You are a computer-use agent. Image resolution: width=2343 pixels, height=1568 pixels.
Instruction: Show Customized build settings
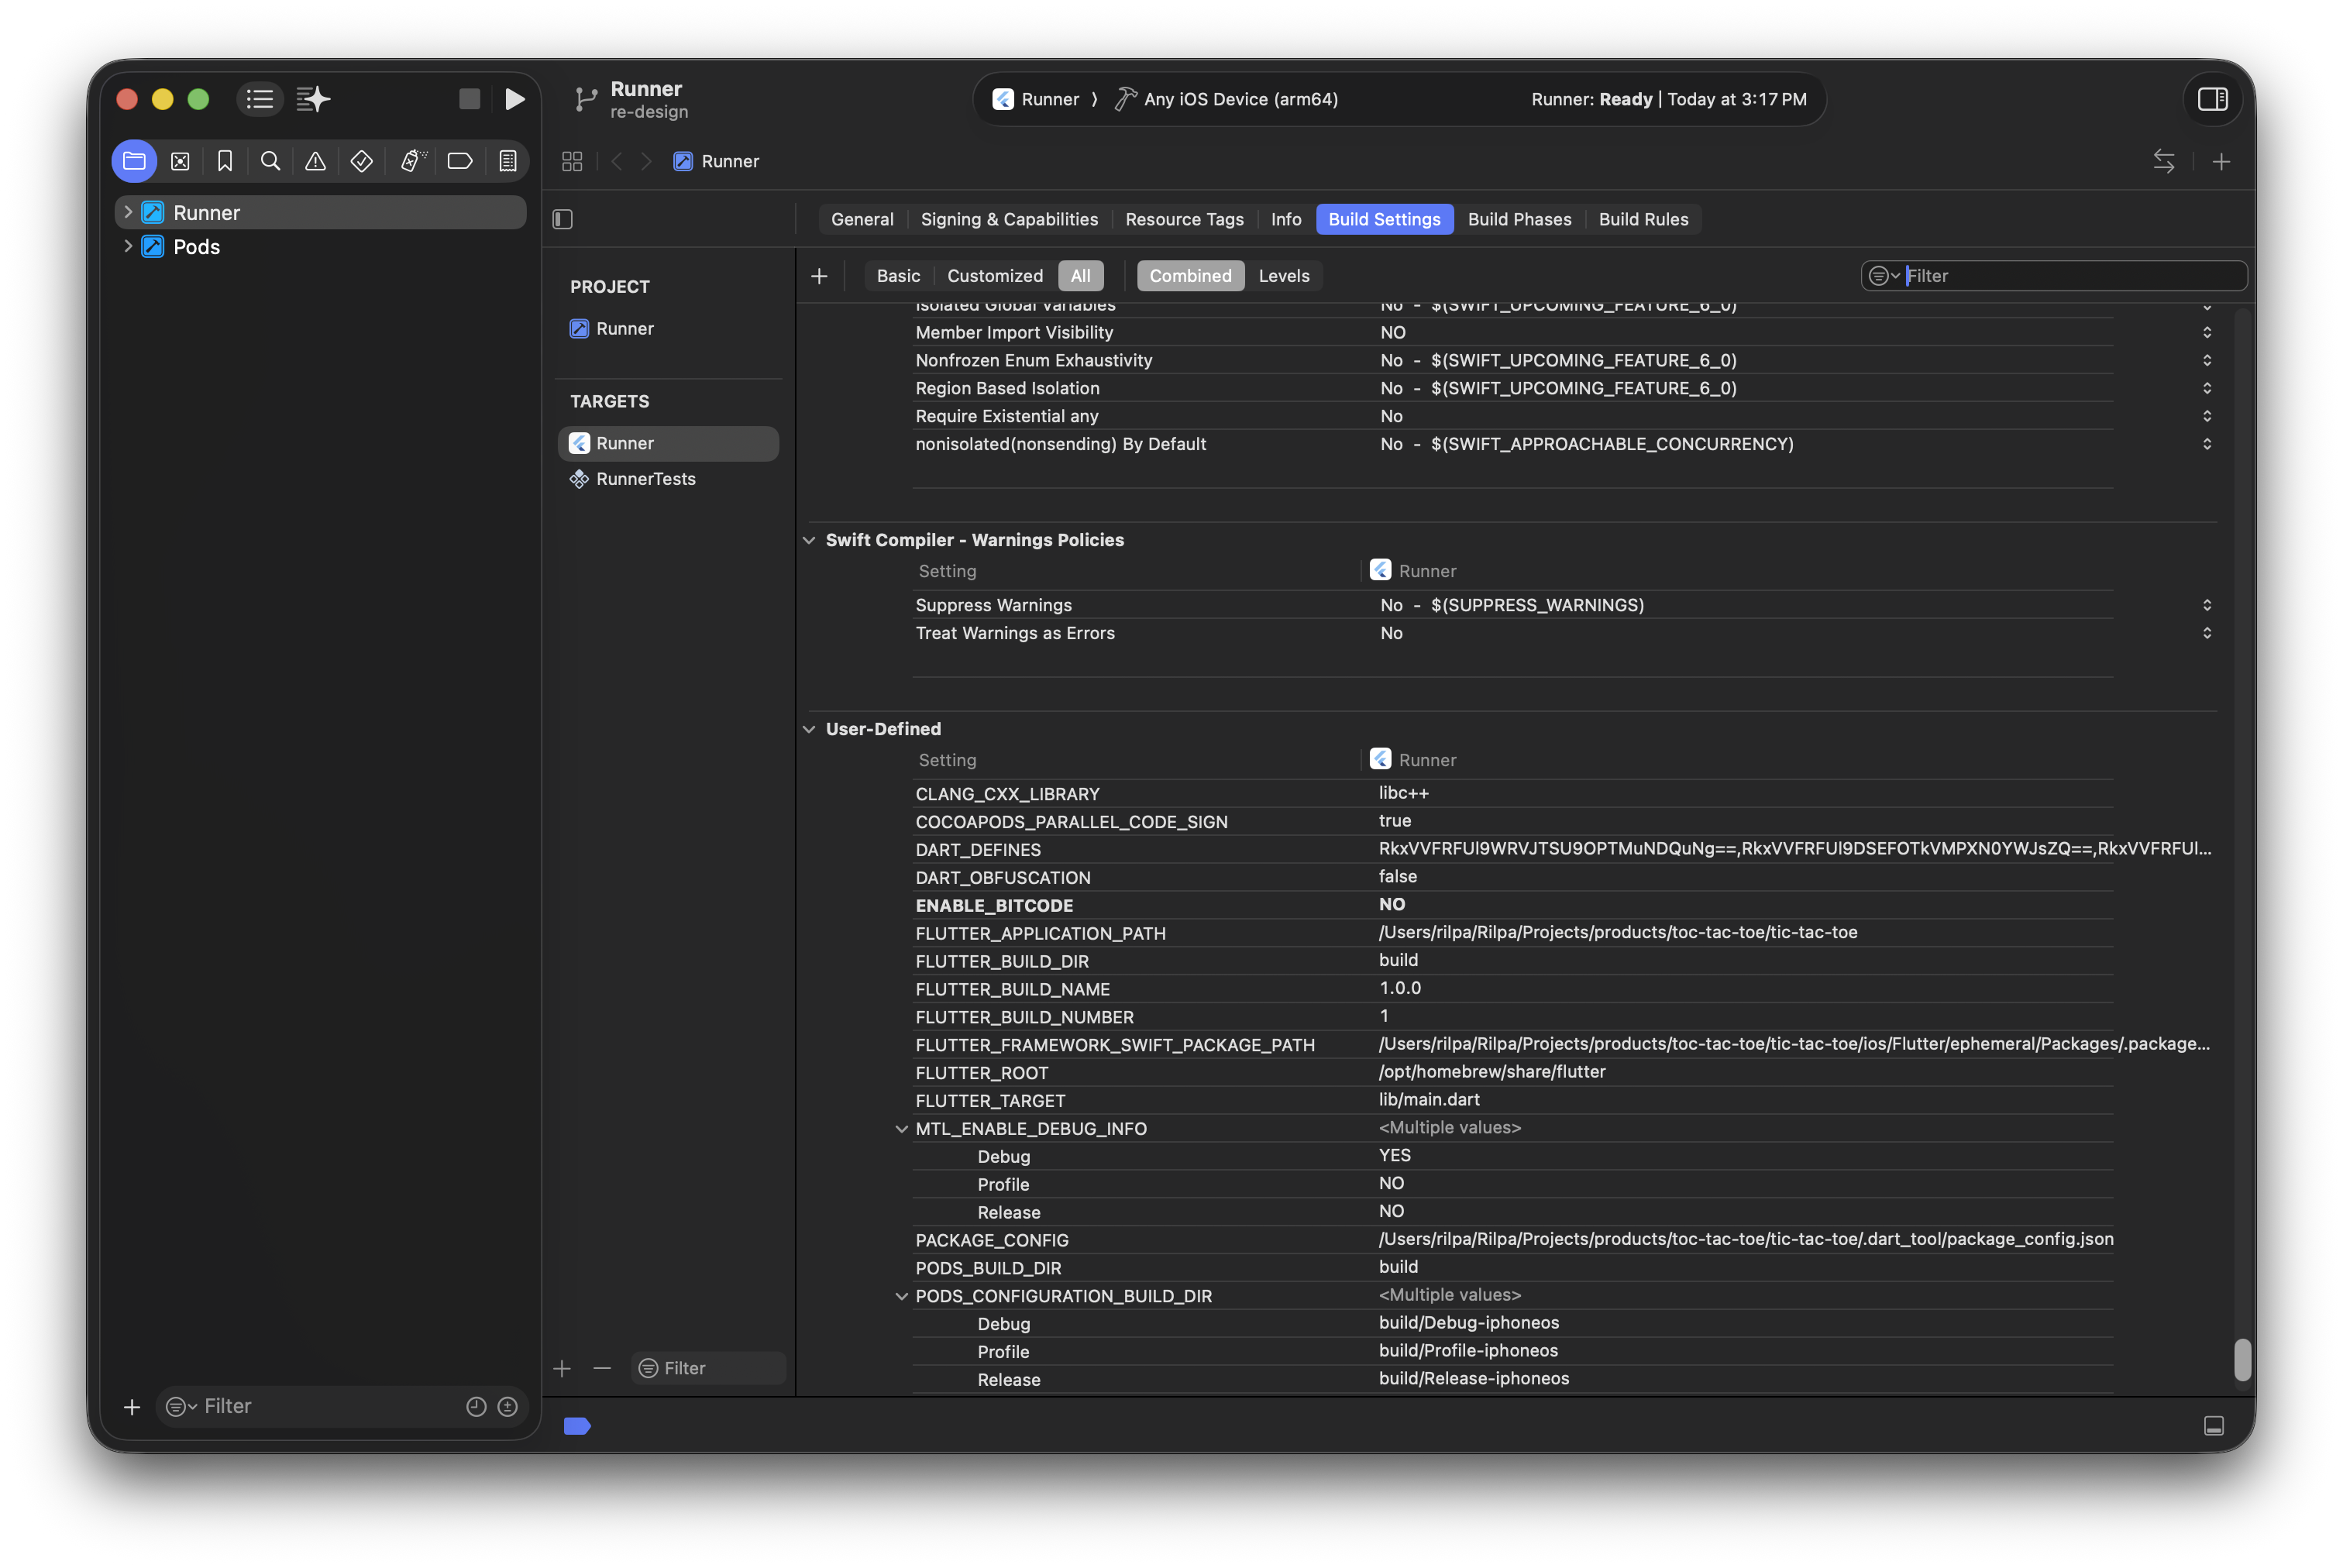click(x=994, y=276)
